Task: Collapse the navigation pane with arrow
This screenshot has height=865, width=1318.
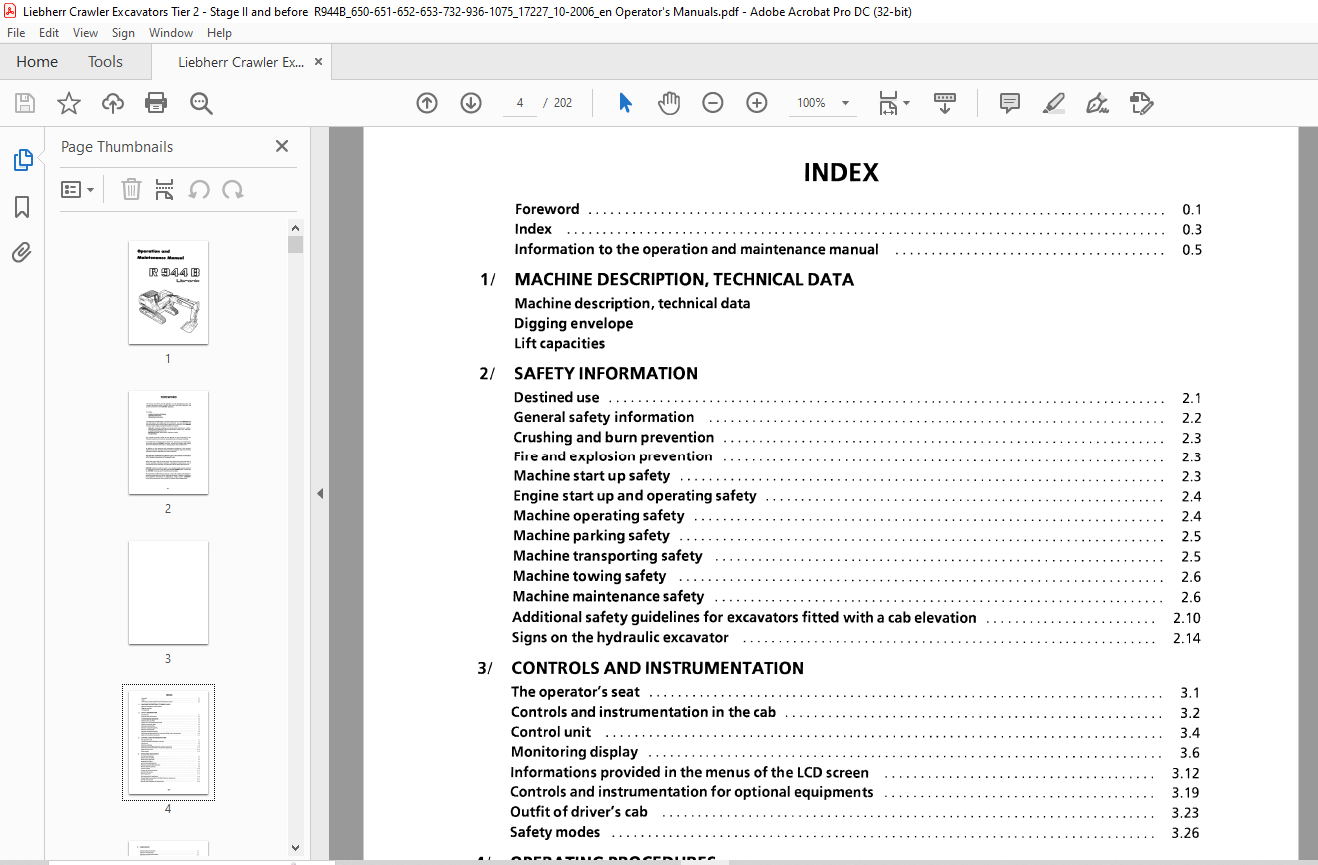Action: (x=320, y=493)
